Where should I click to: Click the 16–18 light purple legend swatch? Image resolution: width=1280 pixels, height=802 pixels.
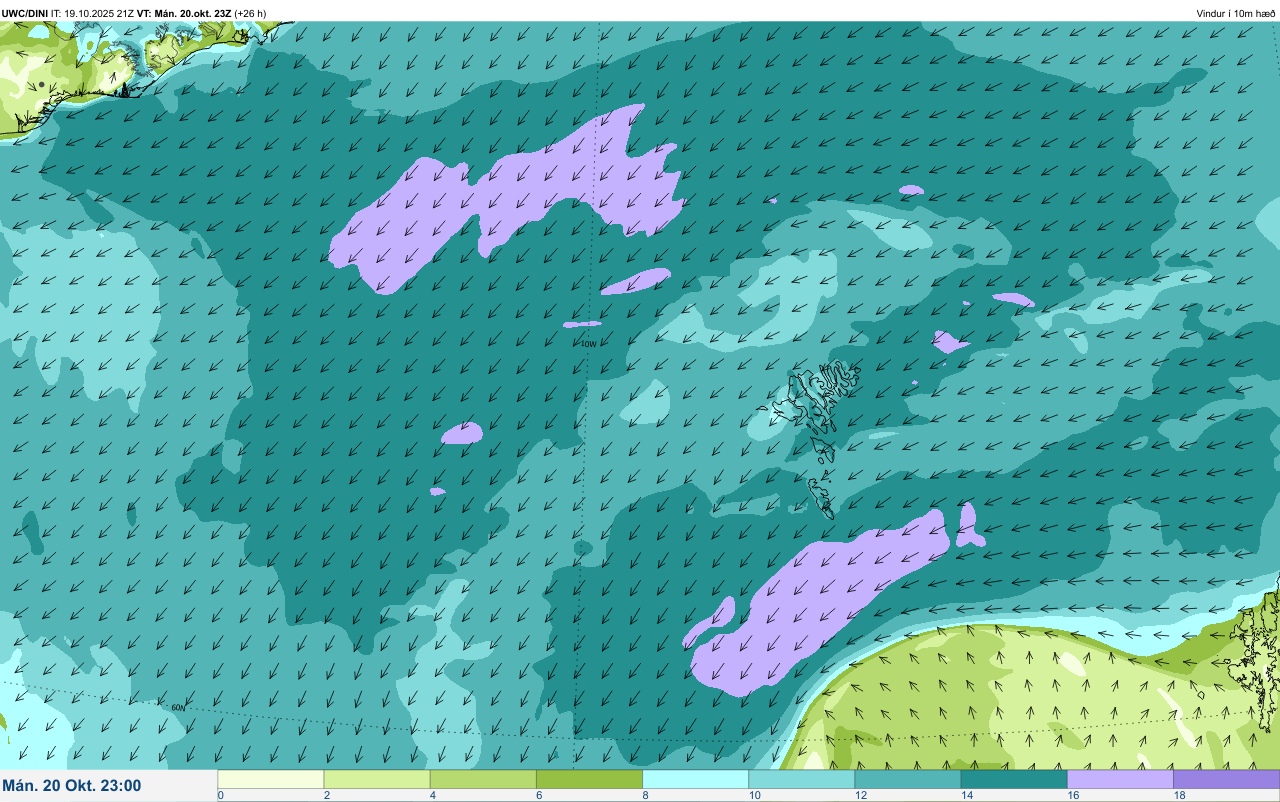pyautogui.click(x=1120, y=779)
